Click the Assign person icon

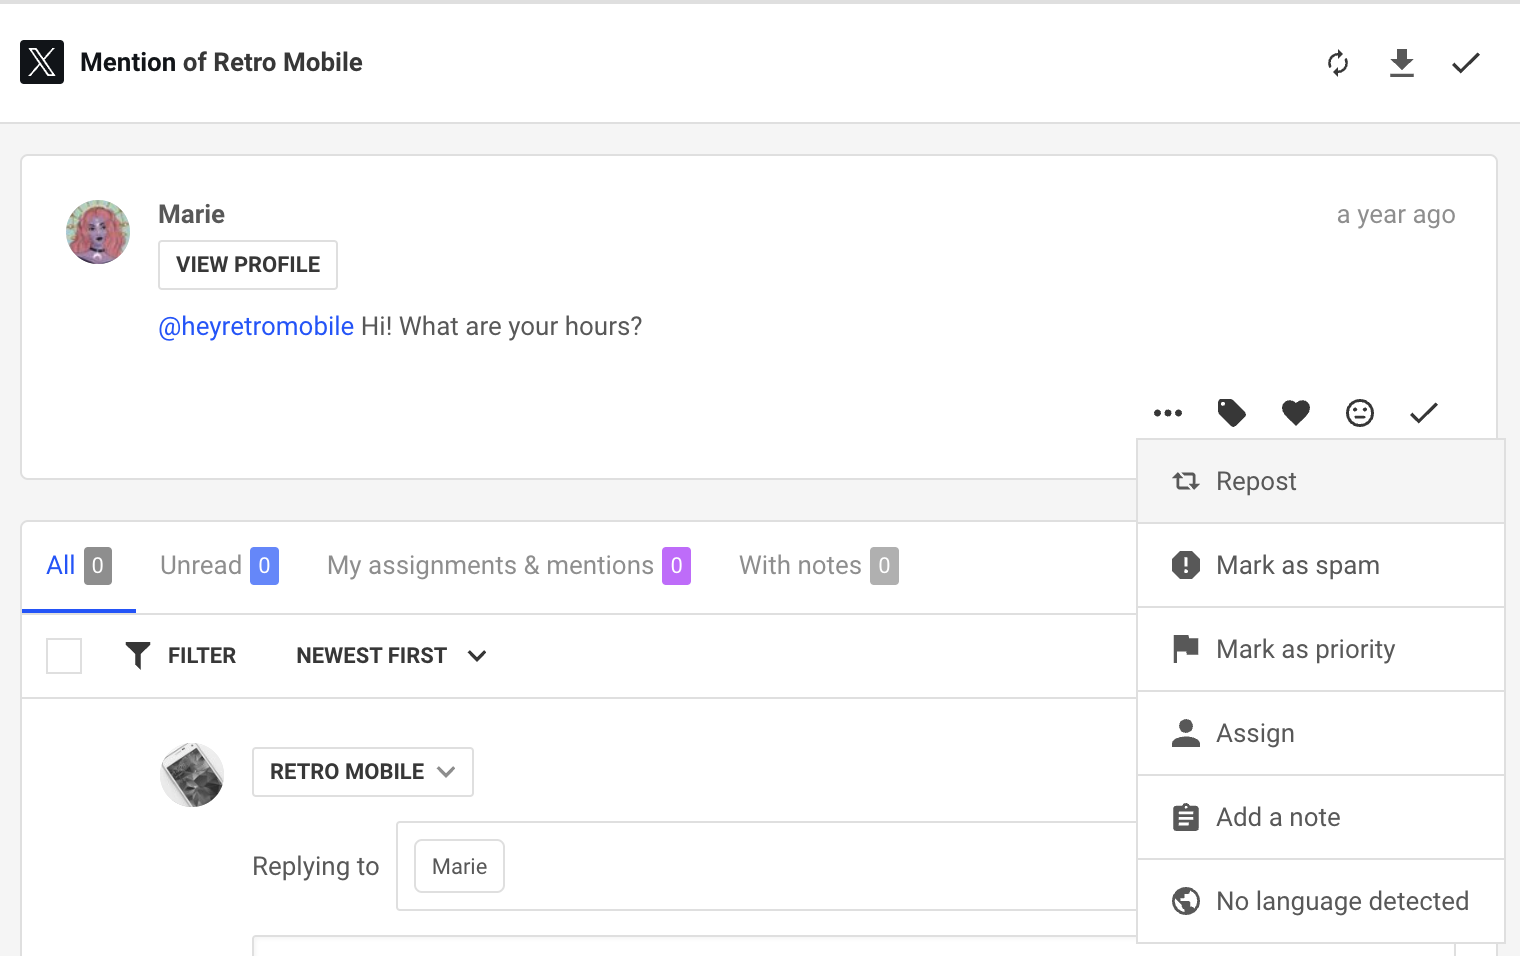[1186, 733]
